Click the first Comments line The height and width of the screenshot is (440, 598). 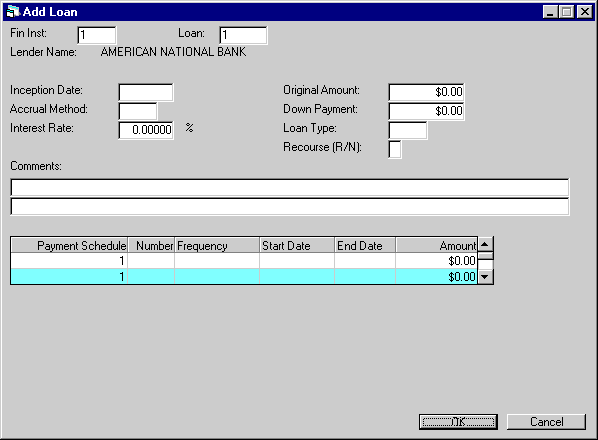[290, 188]
